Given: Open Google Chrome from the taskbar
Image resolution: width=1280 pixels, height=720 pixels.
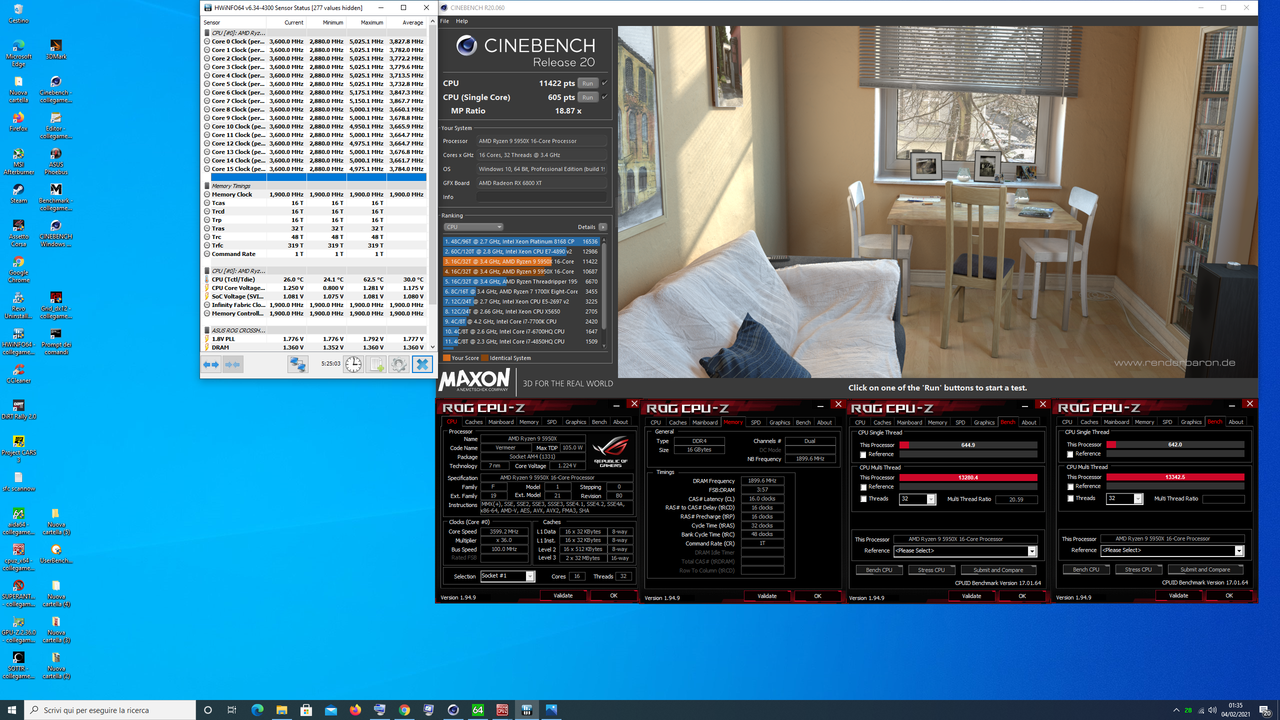Looking at the screenshot, I should tap(405, 711).
